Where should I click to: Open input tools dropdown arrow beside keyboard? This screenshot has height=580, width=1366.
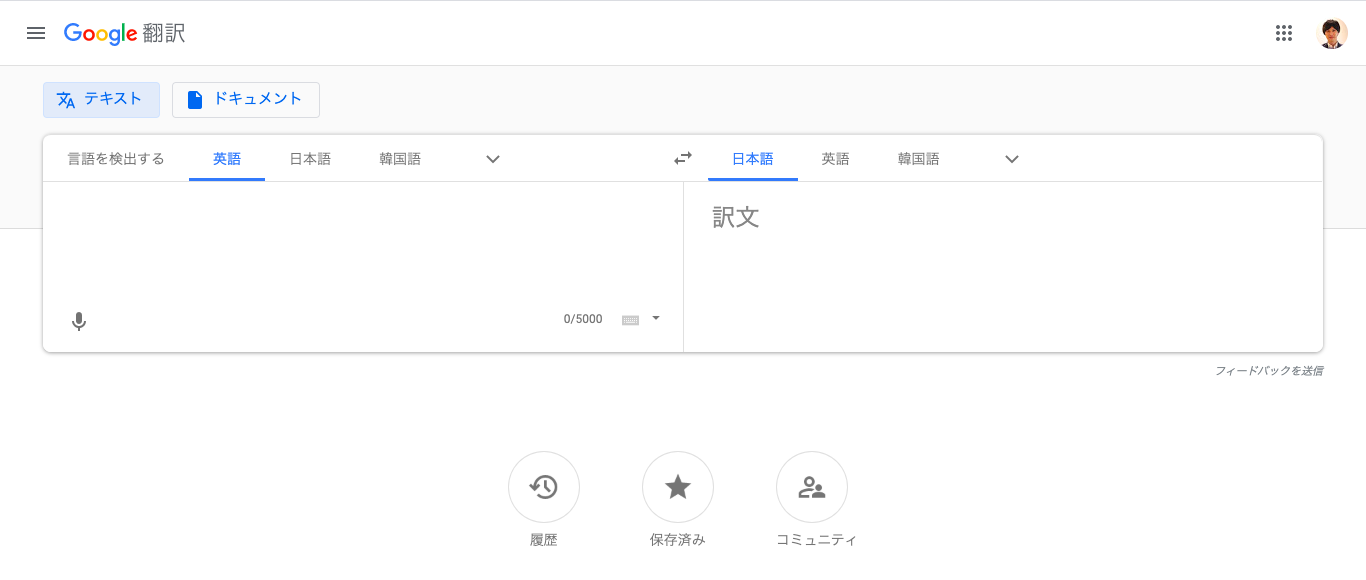pyautogui.click(x=656, y=318)
